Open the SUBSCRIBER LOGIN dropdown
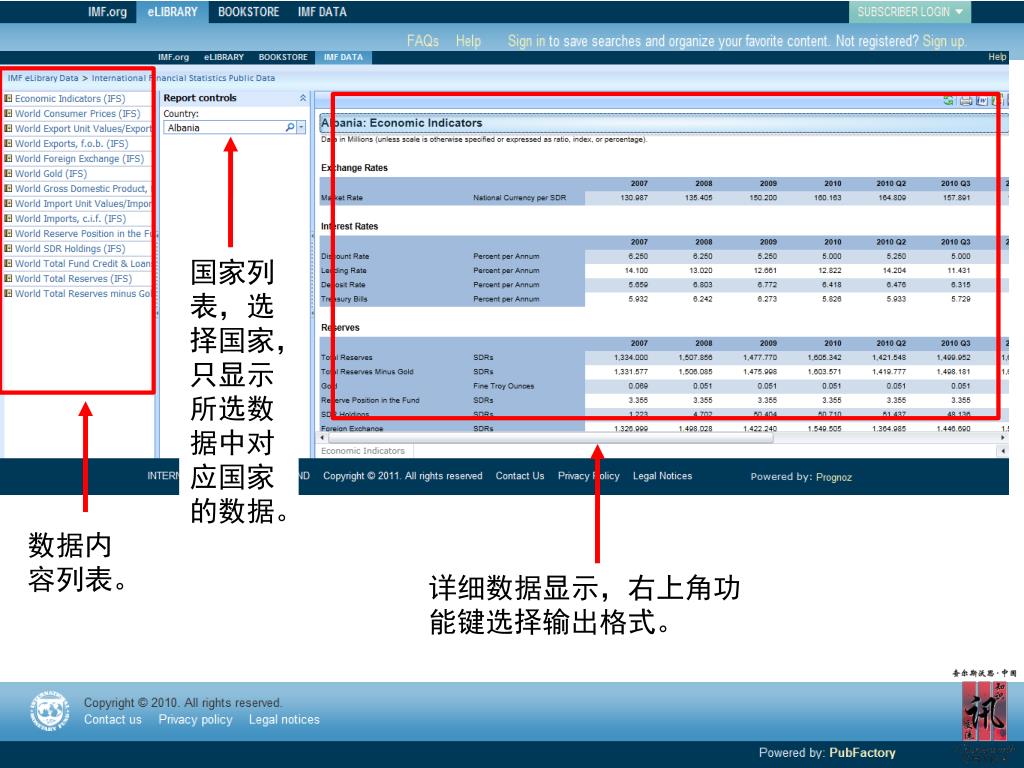 pos(909,12)
